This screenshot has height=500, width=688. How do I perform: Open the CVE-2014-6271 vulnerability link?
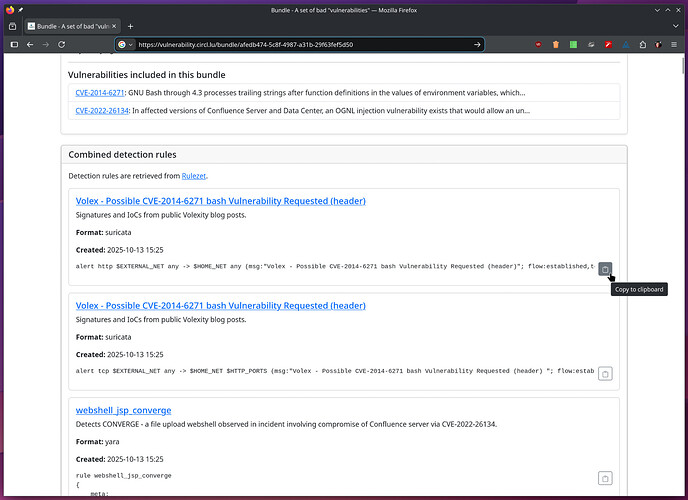(97, 92)
